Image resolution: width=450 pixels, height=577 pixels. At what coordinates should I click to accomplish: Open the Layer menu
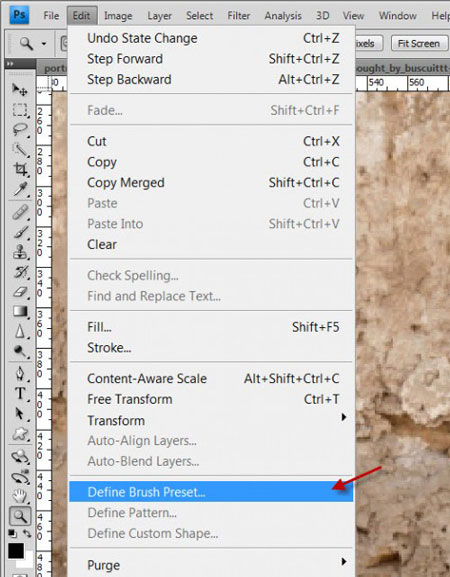(x=160, y=16)
